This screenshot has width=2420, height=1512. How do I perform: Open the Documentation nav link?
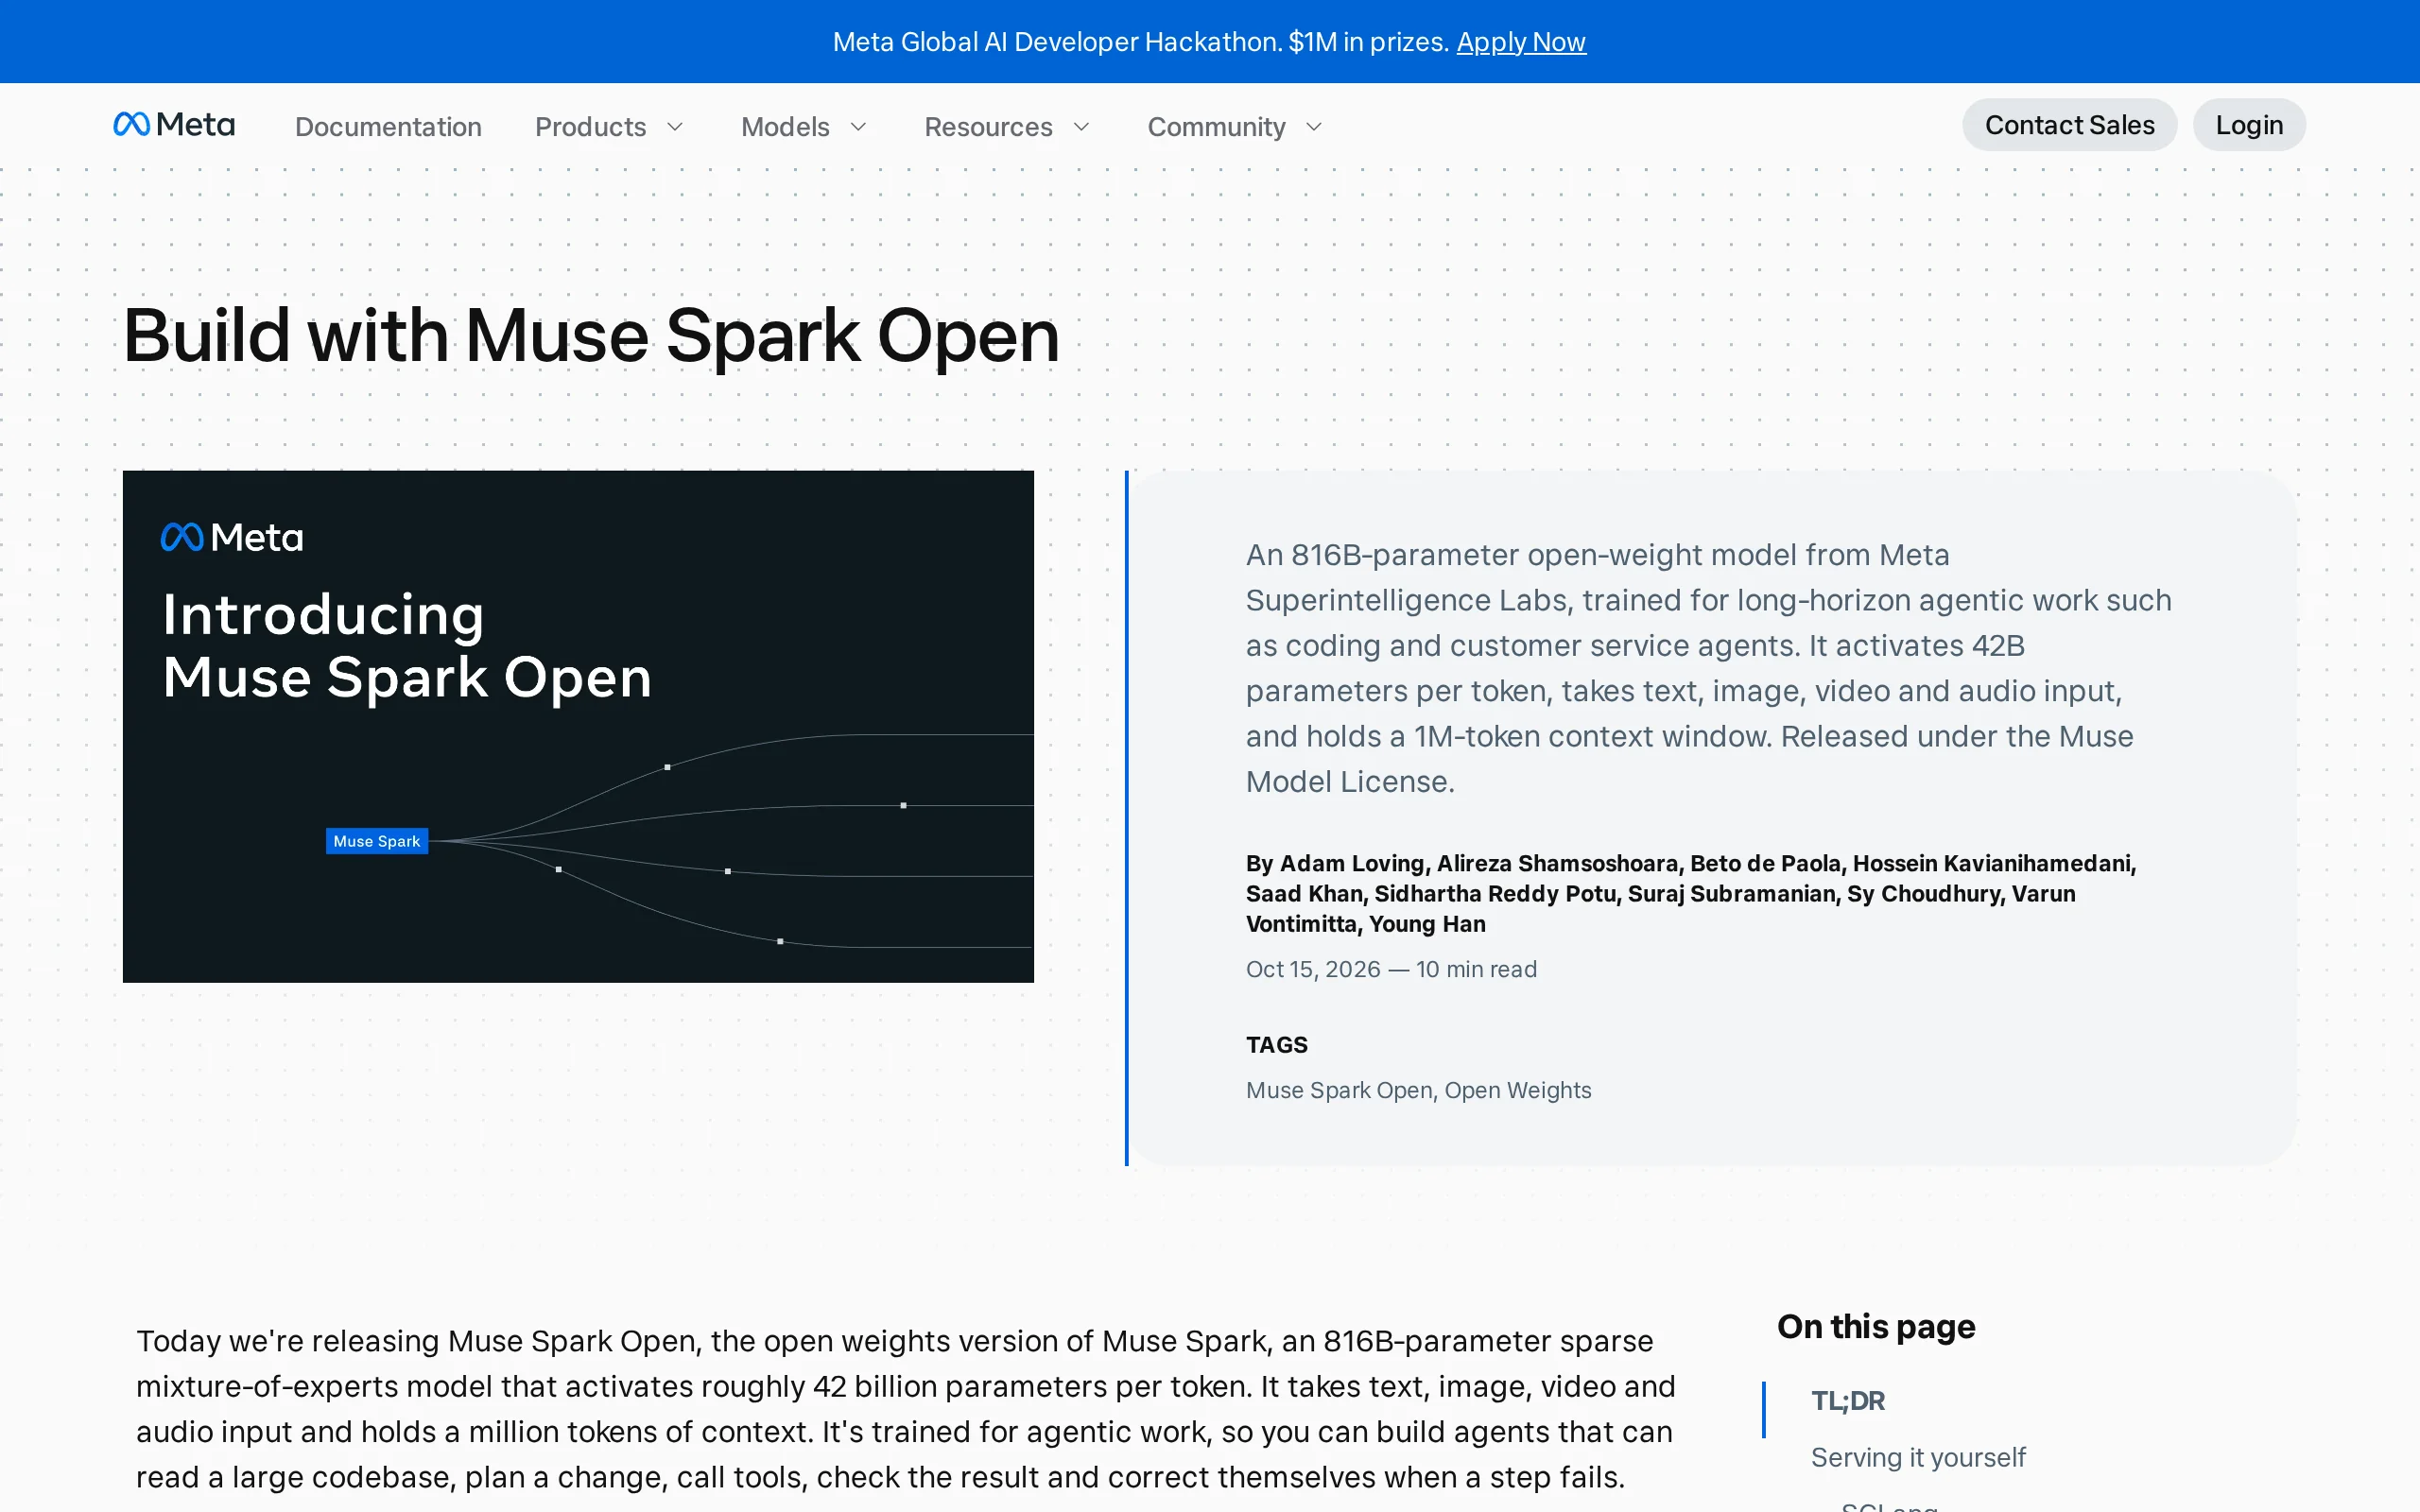388,127
